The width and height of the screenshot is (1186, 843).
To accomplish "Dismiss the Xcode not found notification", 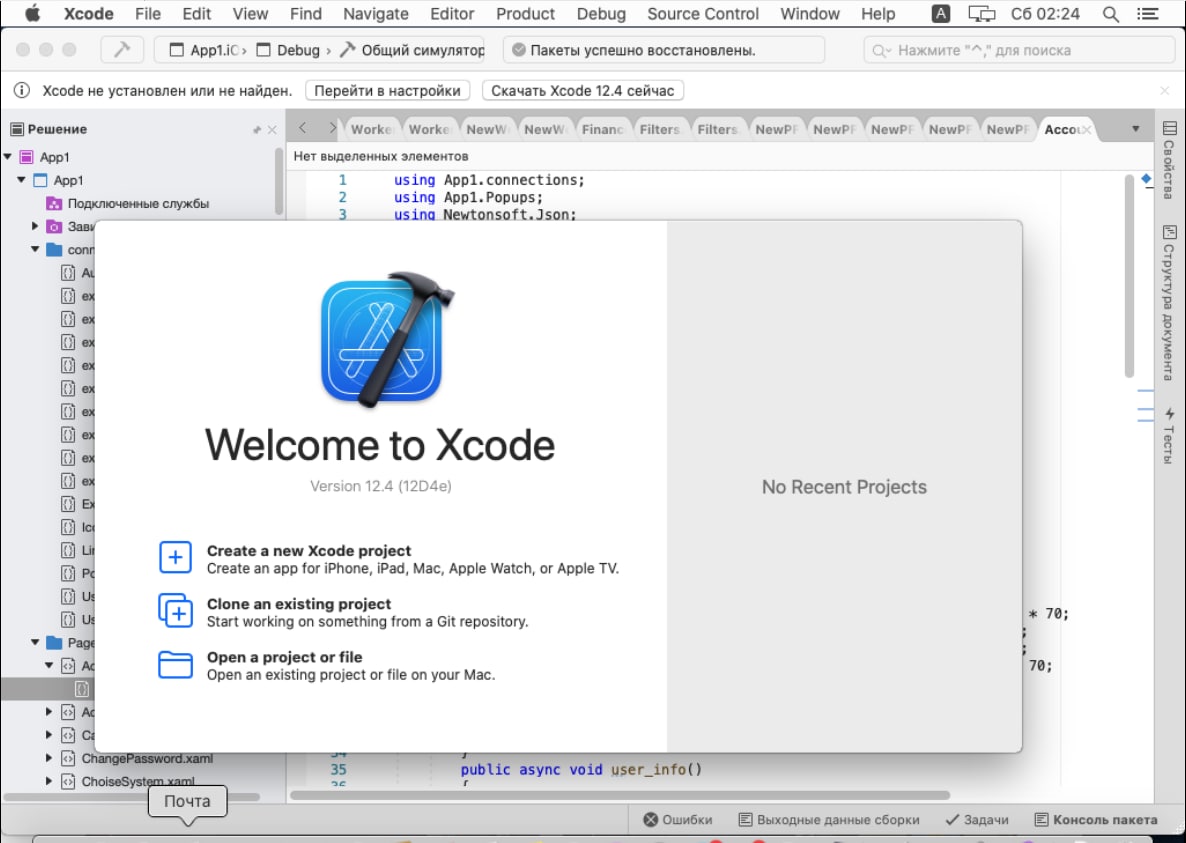I will pos(1165,91).
